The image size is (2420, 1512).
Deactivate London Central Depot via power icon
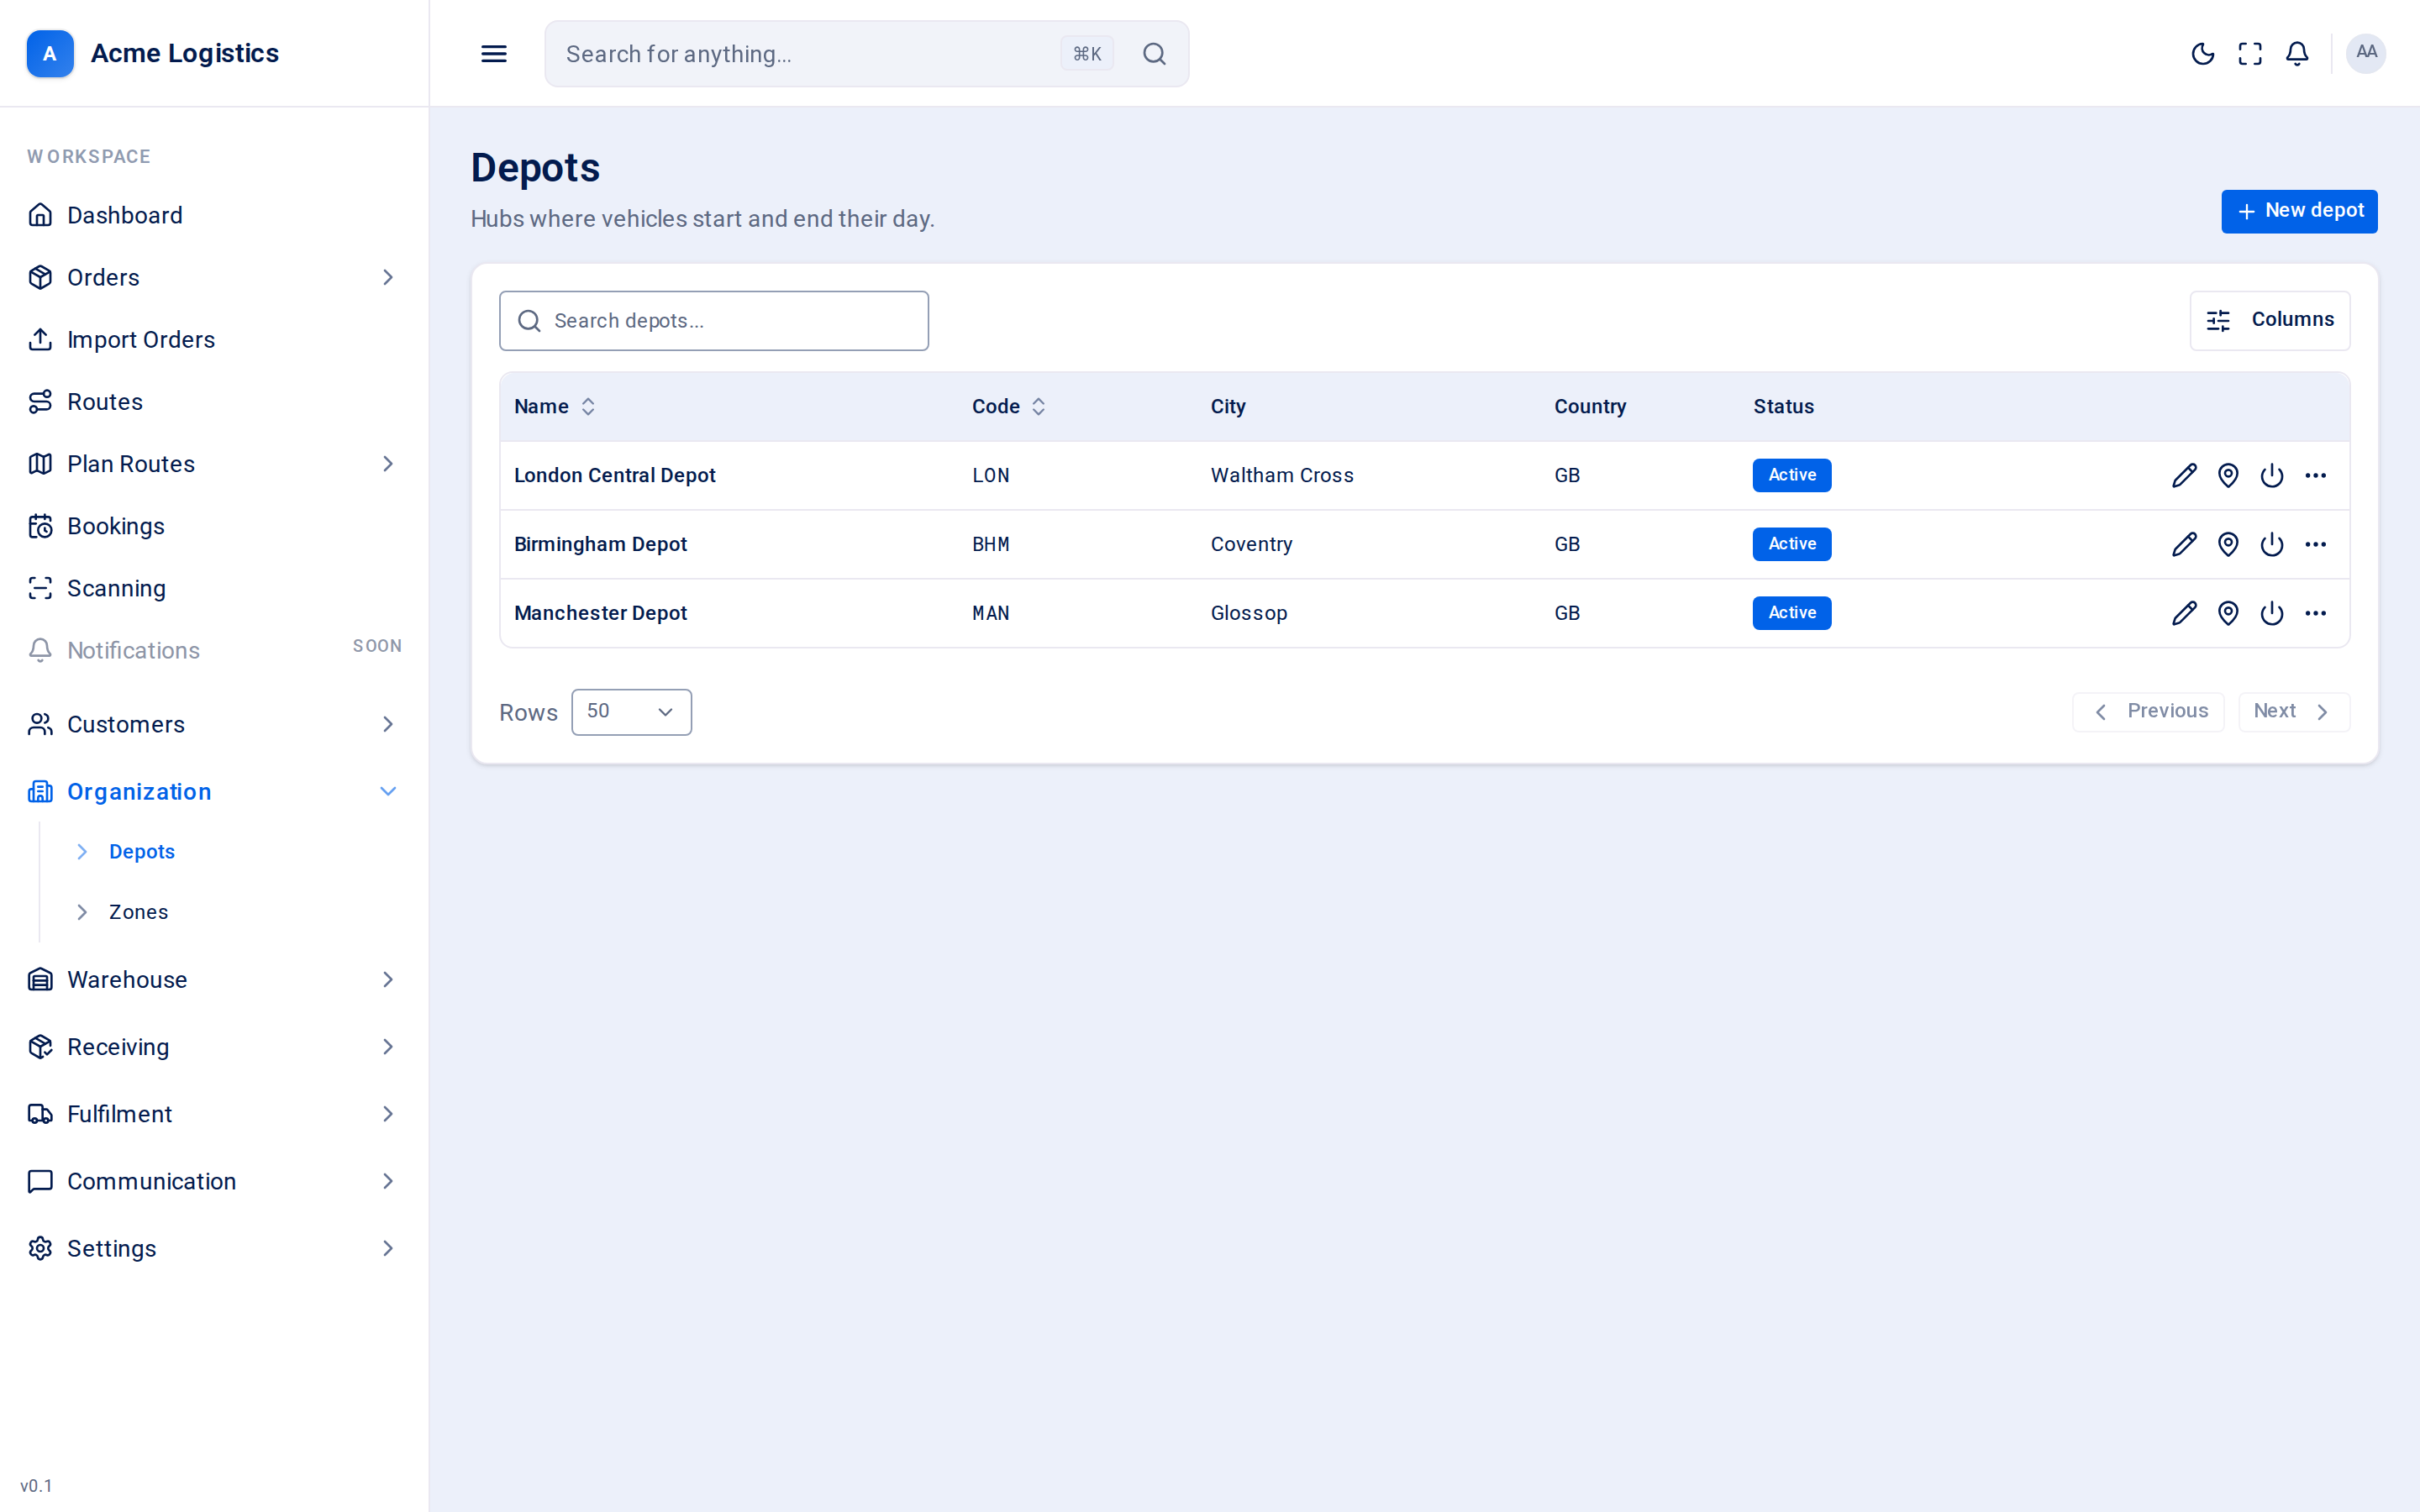click(x=2272, y=475)
